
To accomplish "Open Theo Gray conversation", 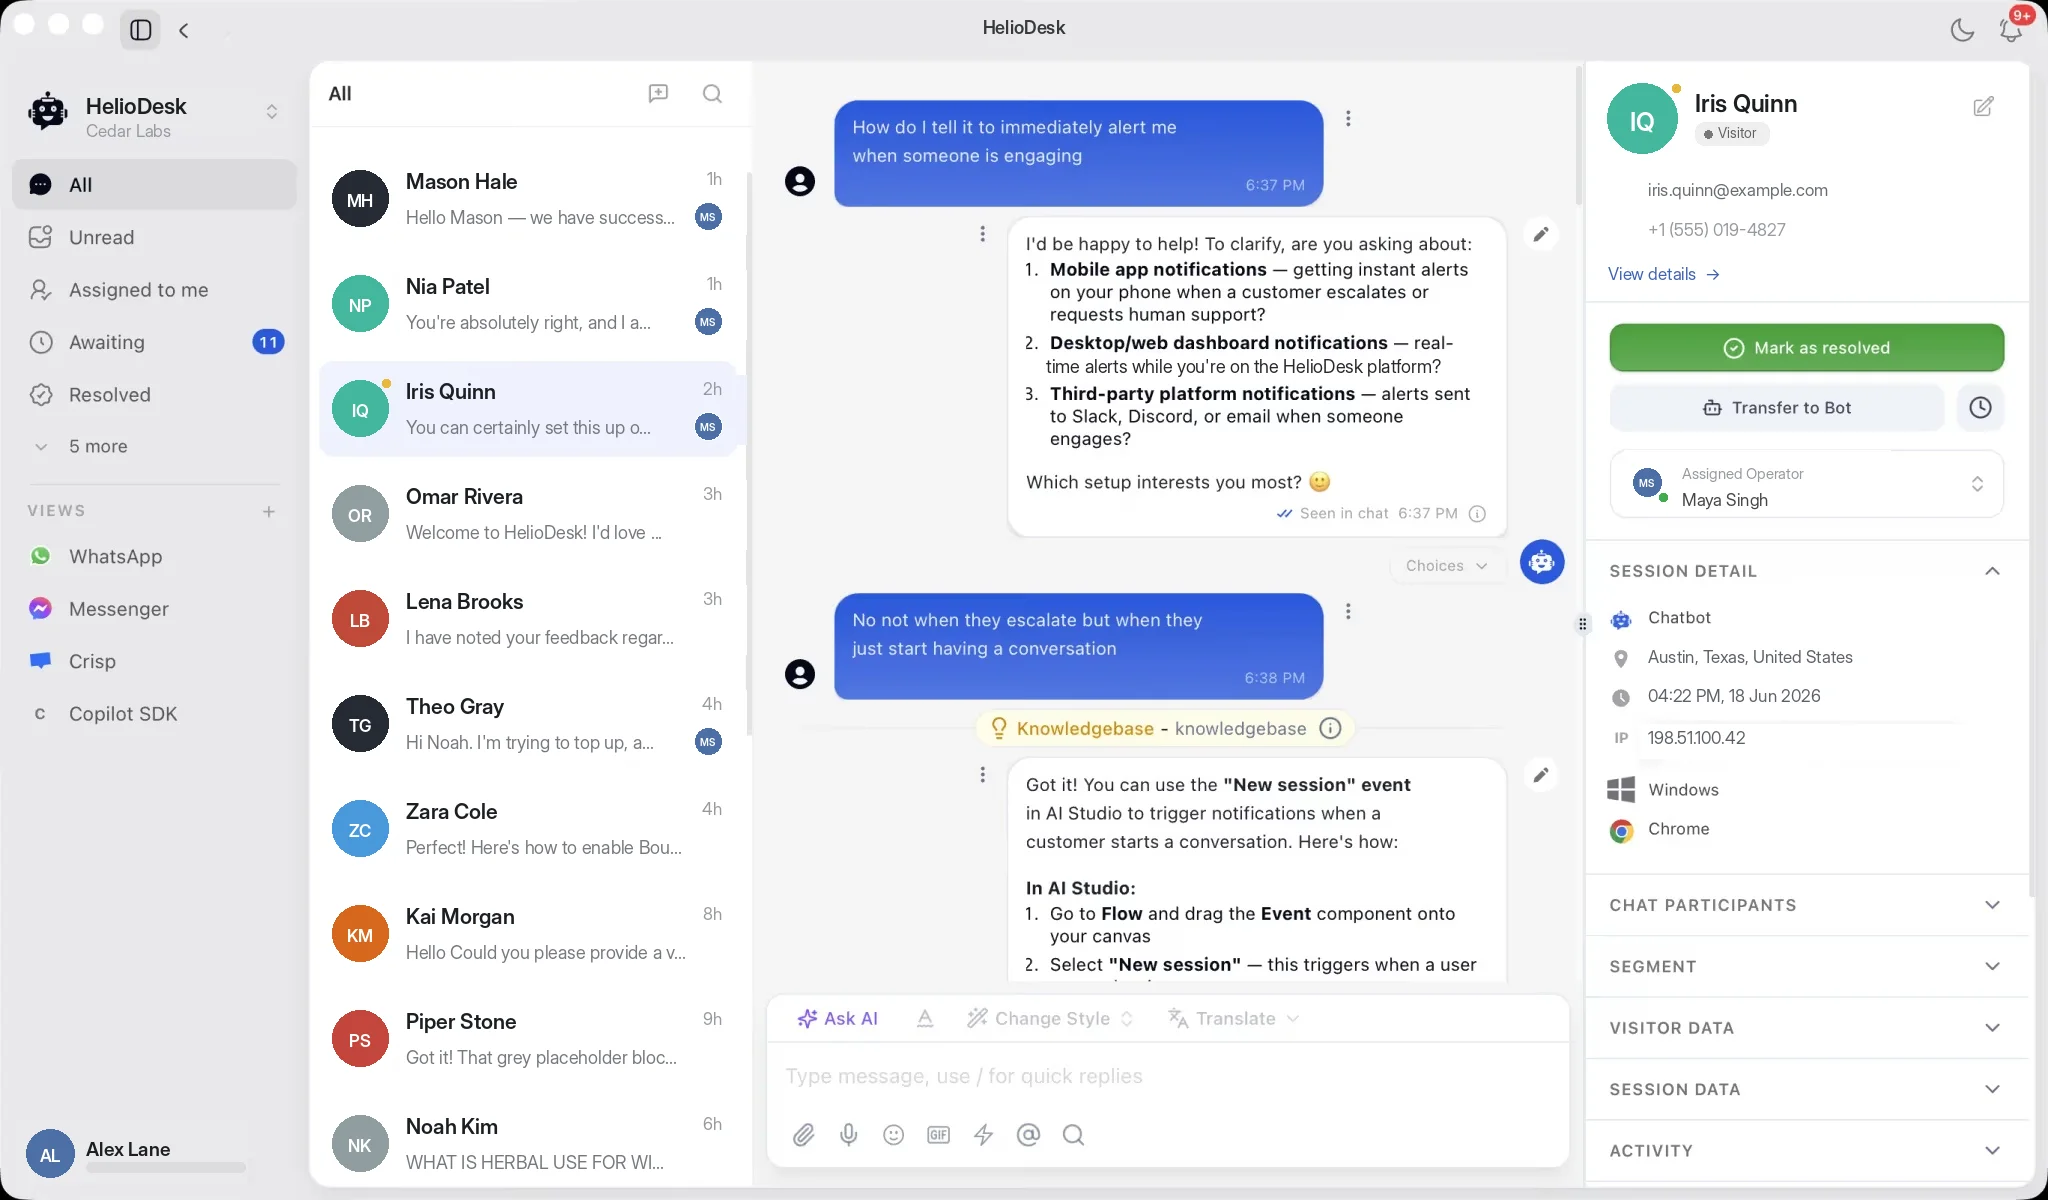I will pyautogui.click(x=528, y=724).
